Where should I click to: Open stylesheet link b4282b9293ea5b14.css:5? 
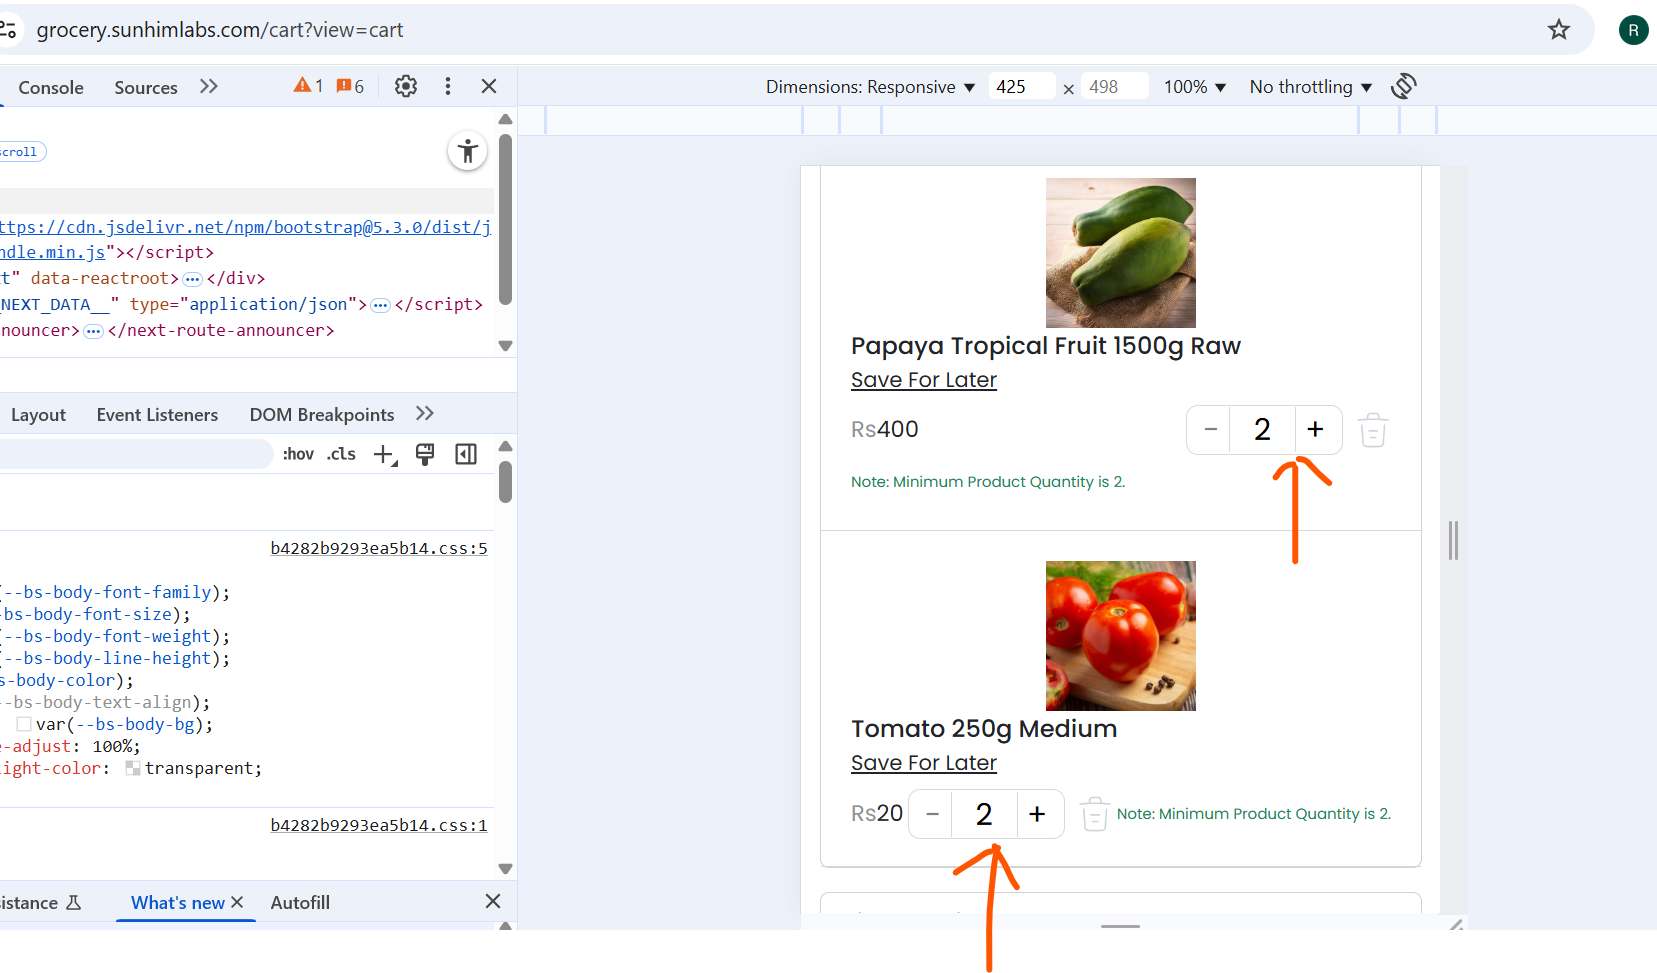tap(379, 548)
